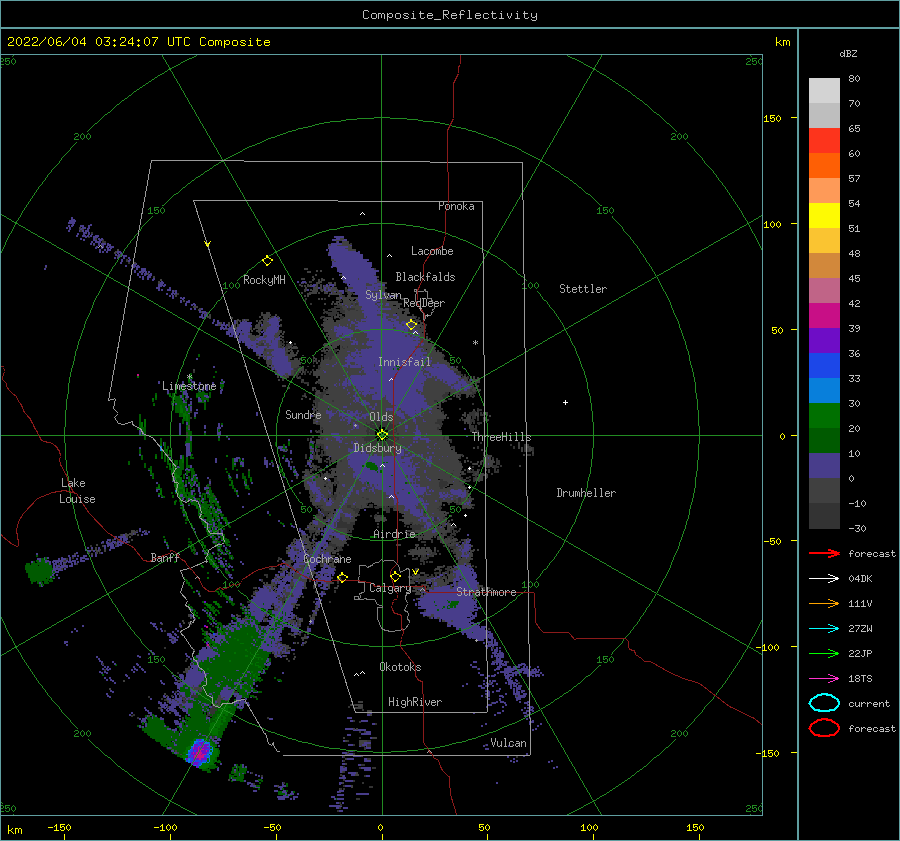Image resolution: width=900 pixels, height=841 pixels.
Task: Click the Stettler label
Action: (x=583, y=289)
